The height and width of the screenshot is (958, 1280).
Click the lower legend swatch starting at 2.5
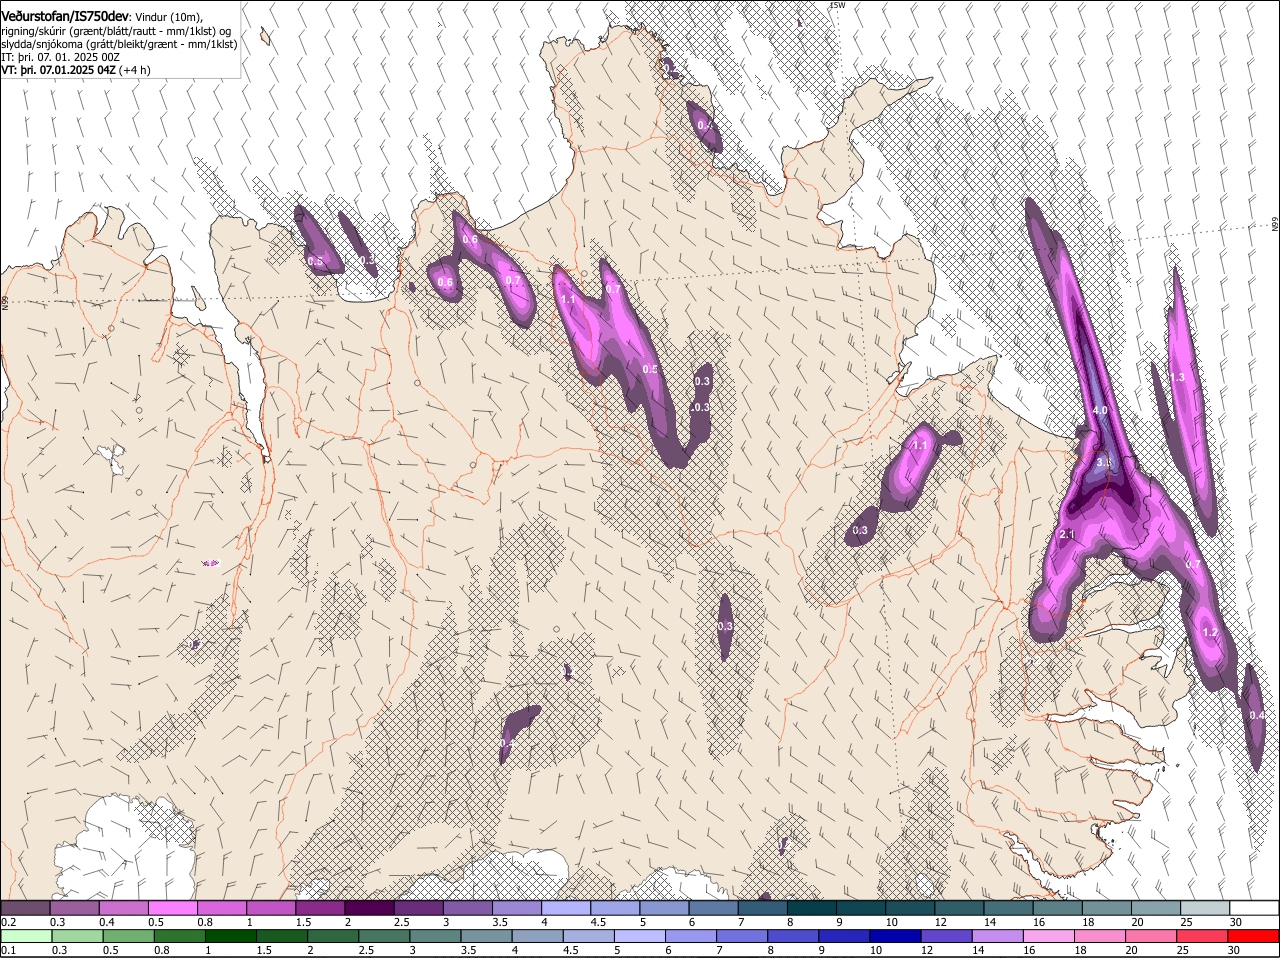[x=383, y=937]
